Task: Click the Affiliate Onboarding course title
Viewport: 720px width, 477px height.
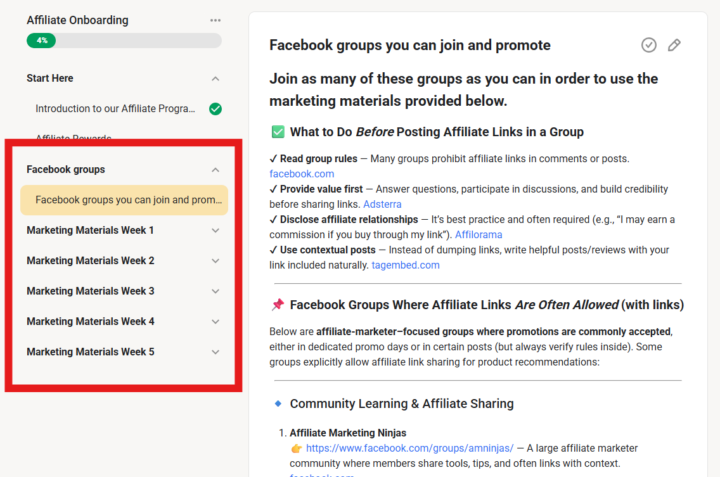Action: coord(77,20)
